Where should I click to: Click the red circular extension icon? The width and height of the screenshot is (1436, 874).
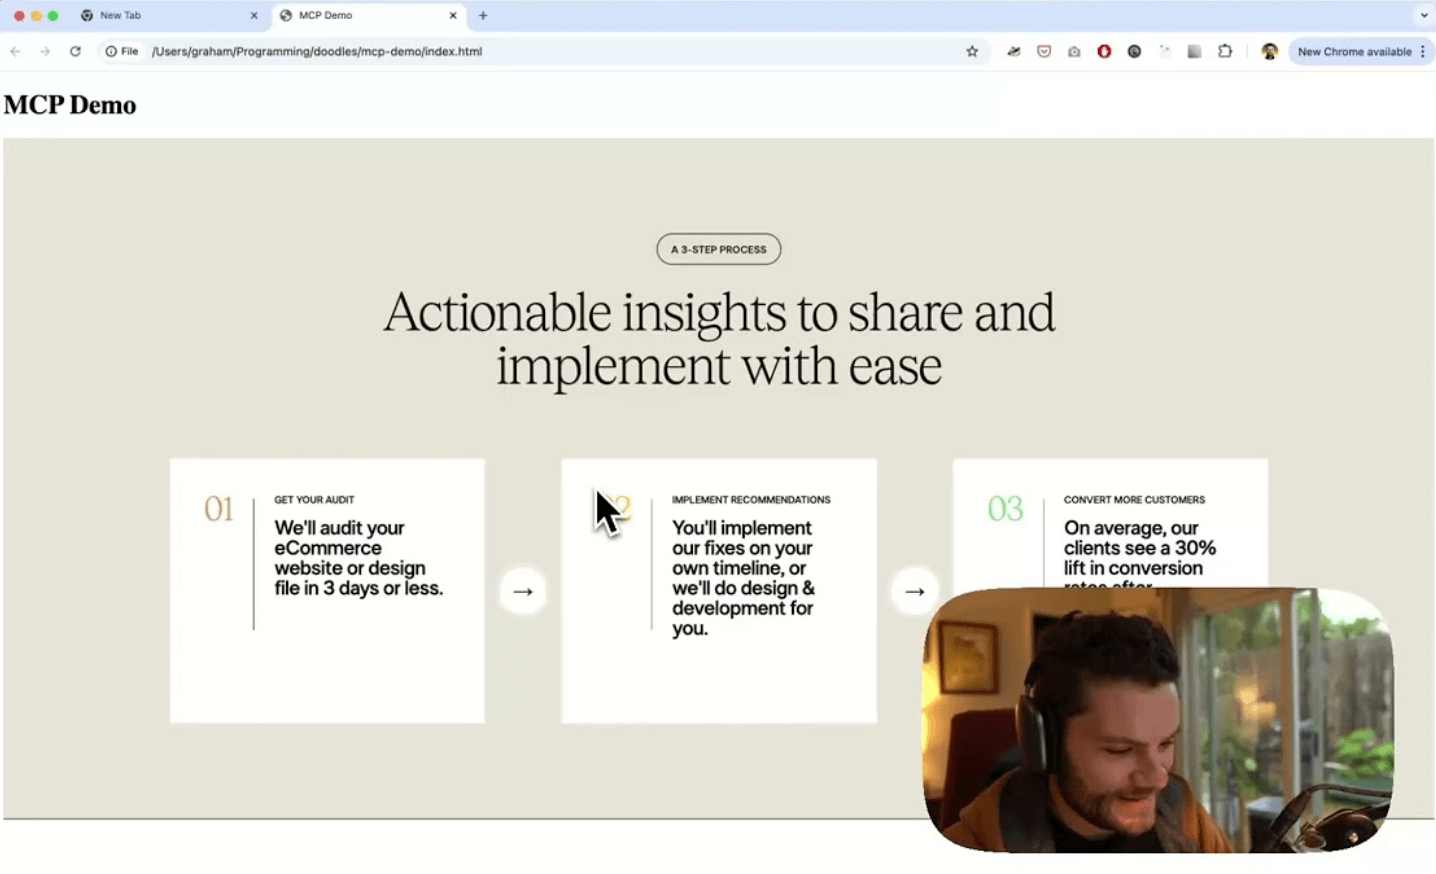point(1104,51)
